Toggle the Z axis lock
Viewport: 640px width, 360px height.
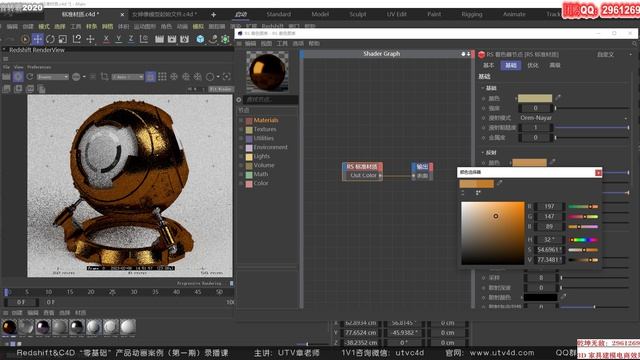131,39
